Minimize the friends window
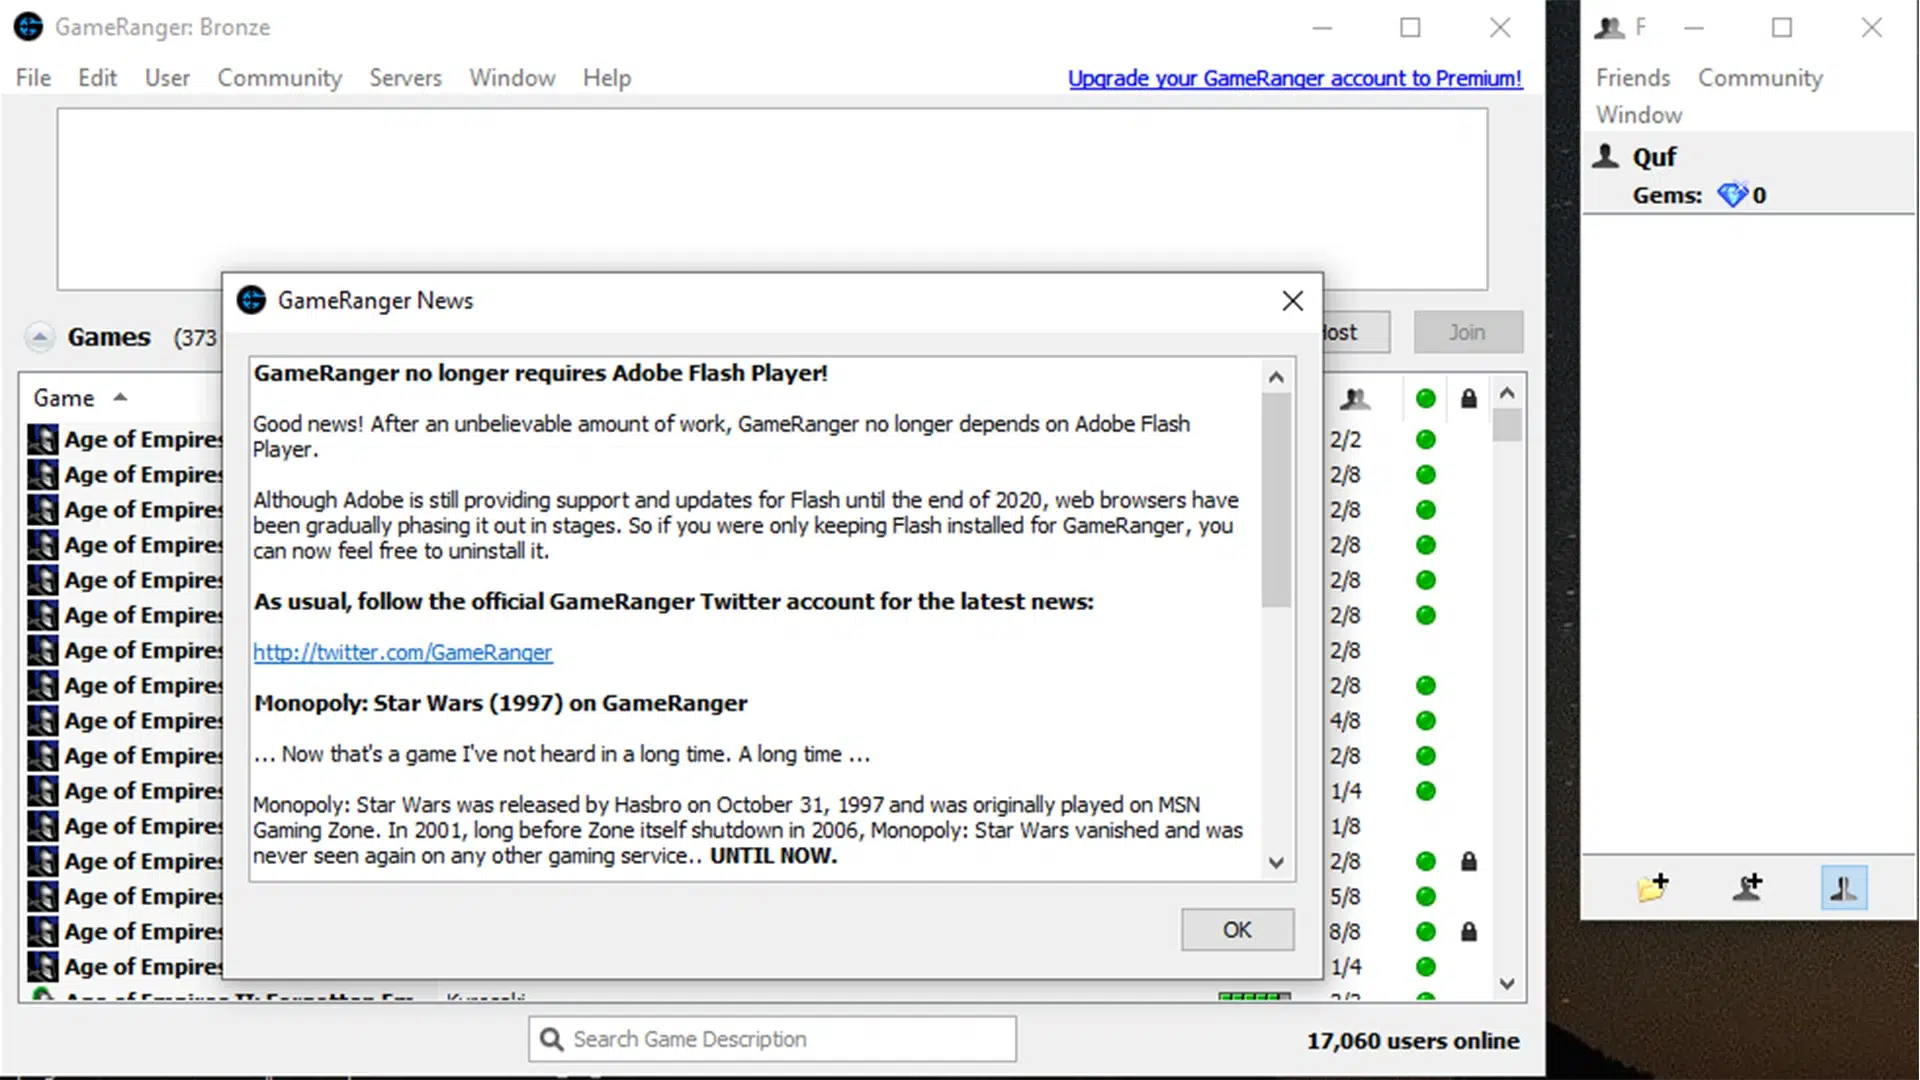This screenshot has width=1920, height=1080. click(1693, 28)
